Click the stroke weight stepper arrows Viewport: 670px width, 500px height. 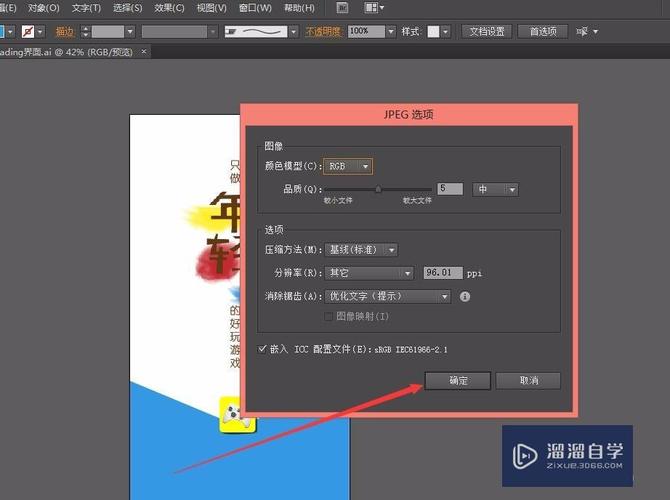coord(85,31)
